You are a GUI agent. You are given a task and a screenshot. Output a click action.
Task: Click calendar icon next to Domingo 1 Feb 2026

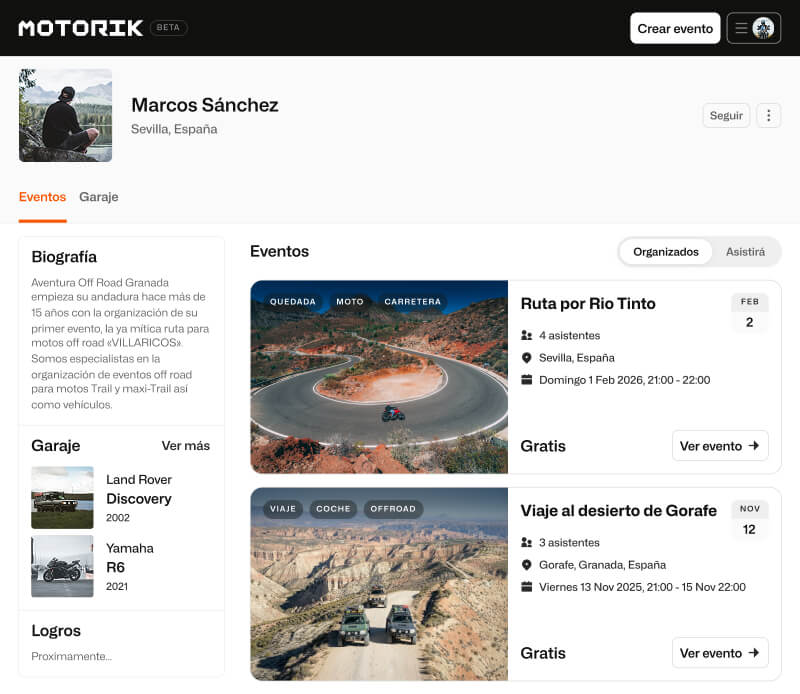pos(527,380)
